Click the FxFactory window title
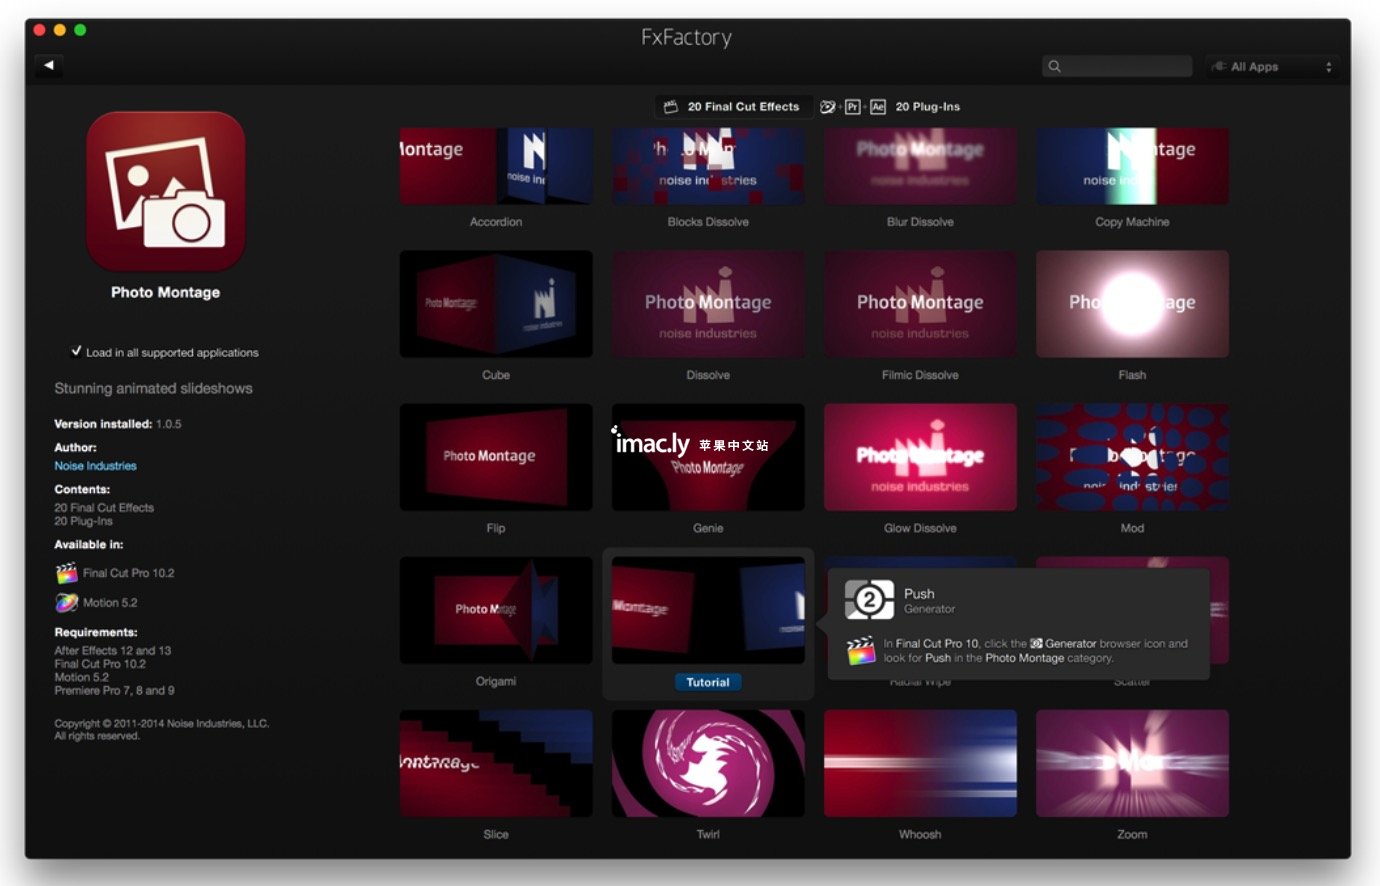 tap(686, 38)
